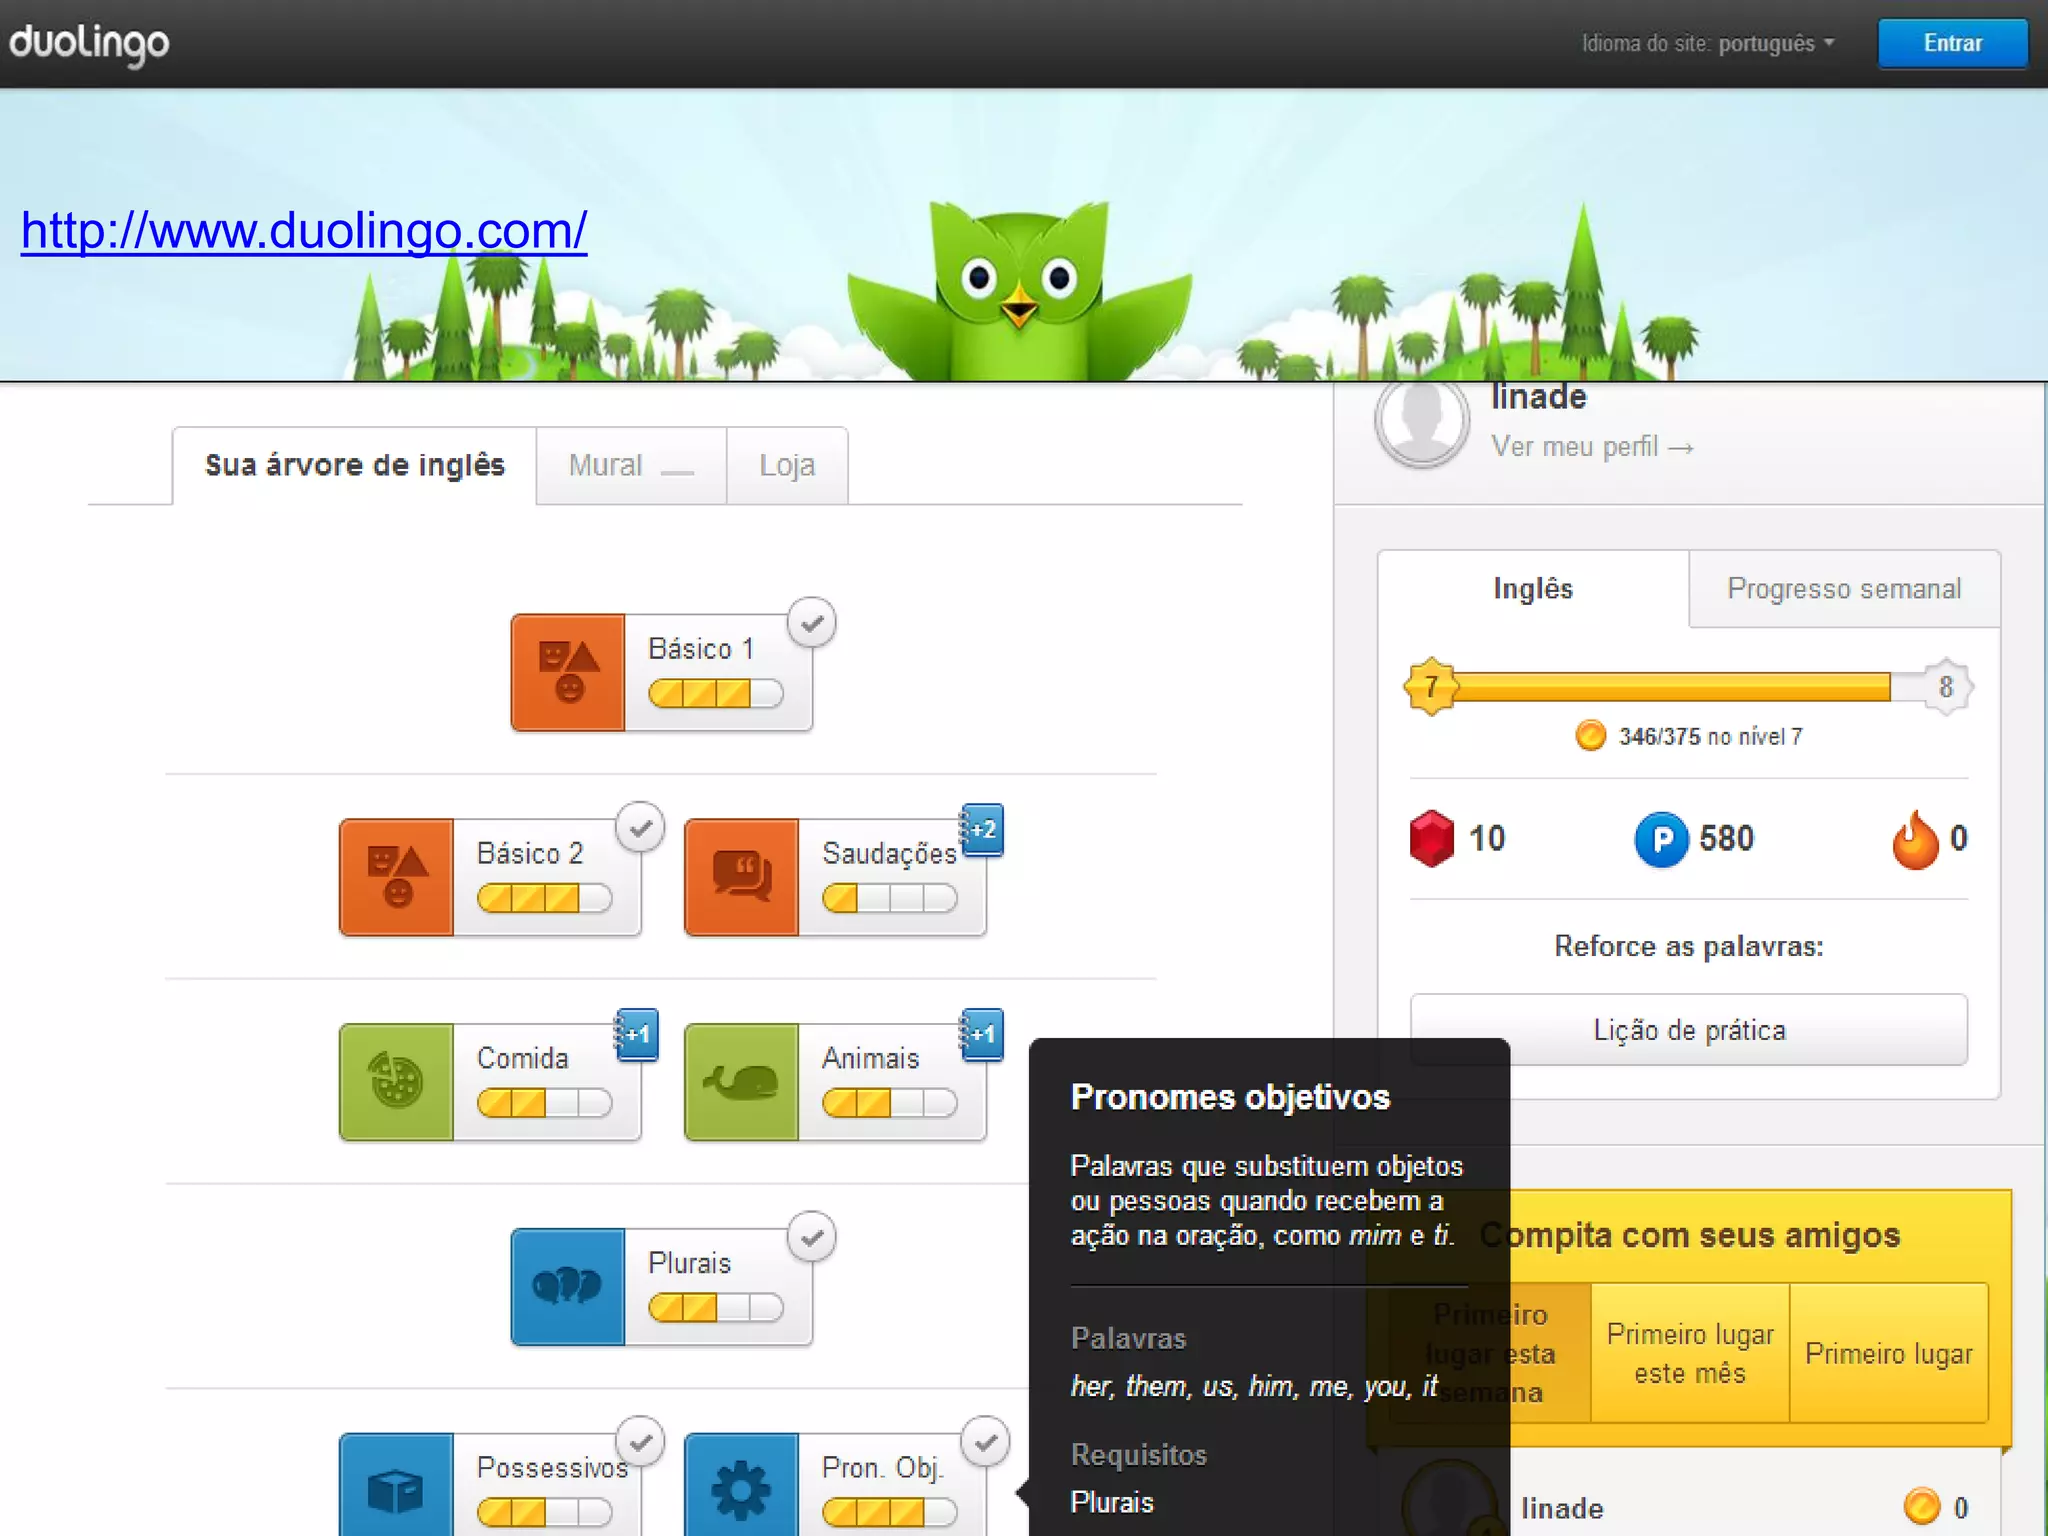Viewport: 2048px width, 1536px height.
Task: Click the green owl mascot
Action: point(1019,290)
